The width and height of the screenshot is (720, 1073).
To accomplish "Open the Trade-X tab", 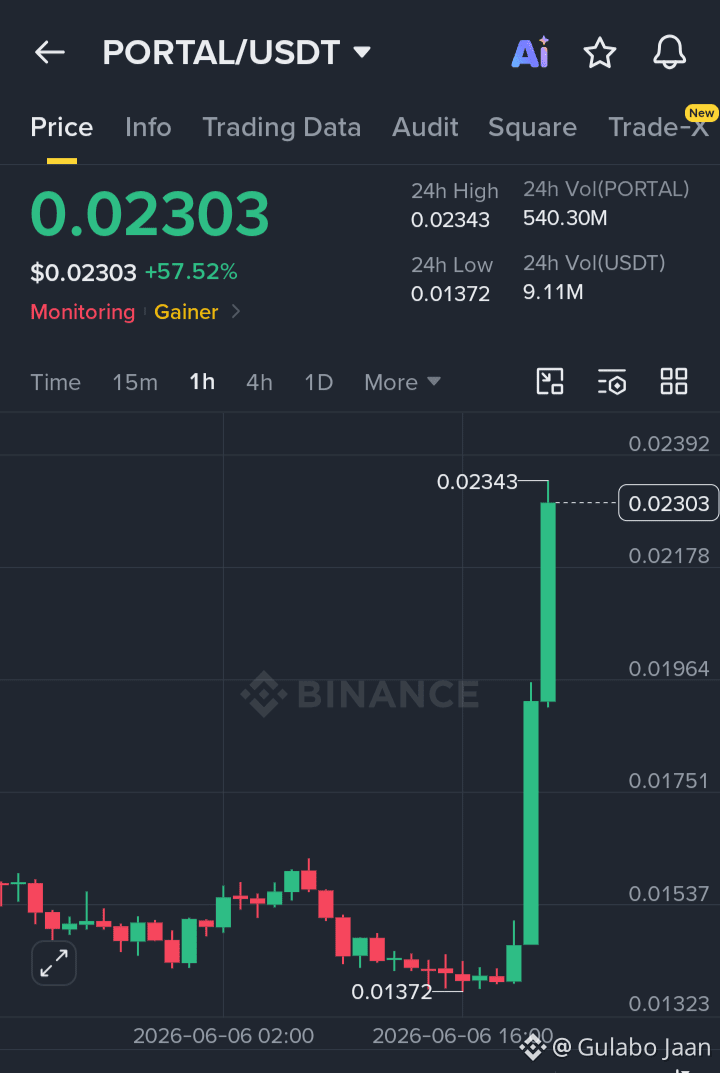I will (x=658, y=127).
